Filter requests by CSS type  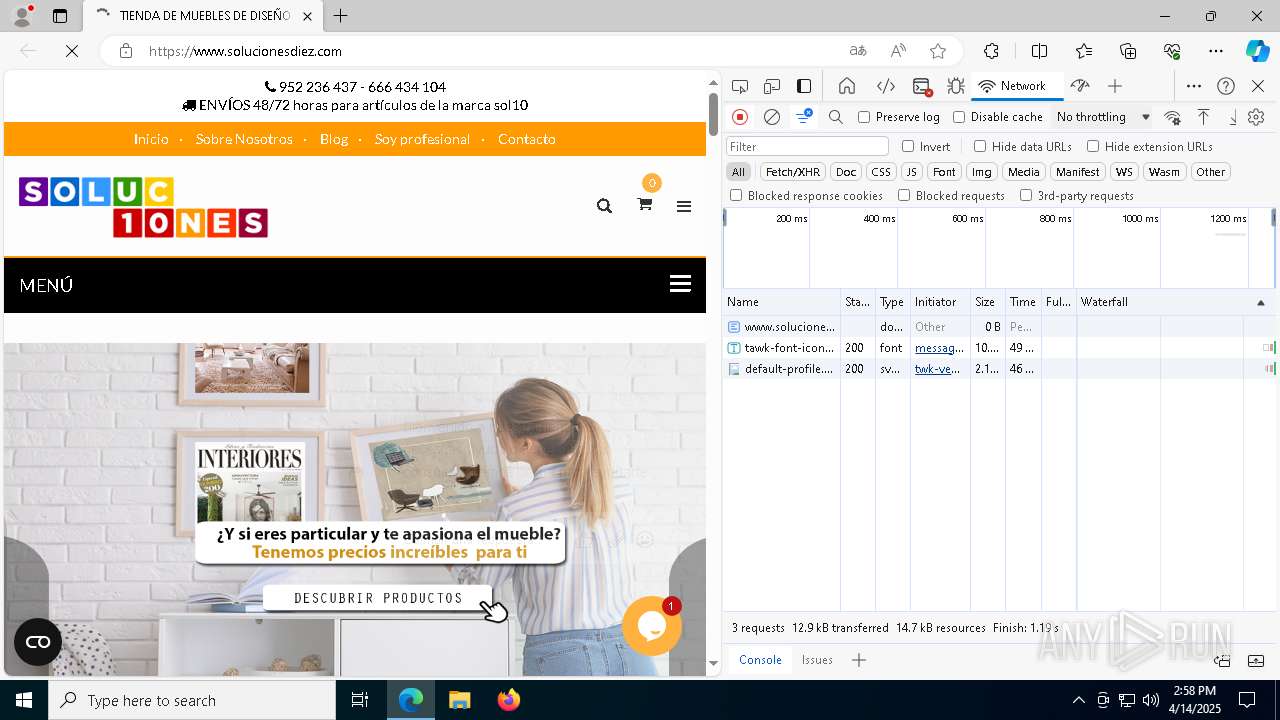tap(880, 172)
